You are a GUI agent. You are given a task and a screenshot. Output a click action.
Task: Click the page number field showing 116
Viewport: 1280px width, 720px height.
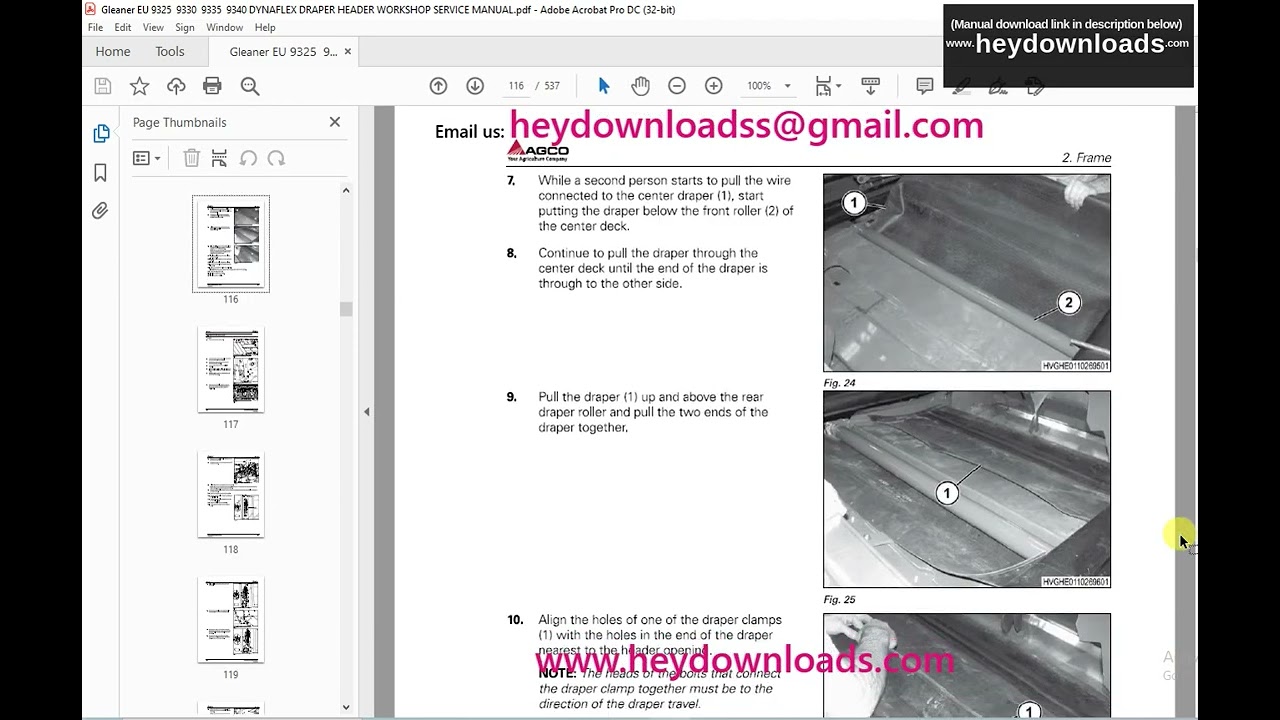pos(515,86)
